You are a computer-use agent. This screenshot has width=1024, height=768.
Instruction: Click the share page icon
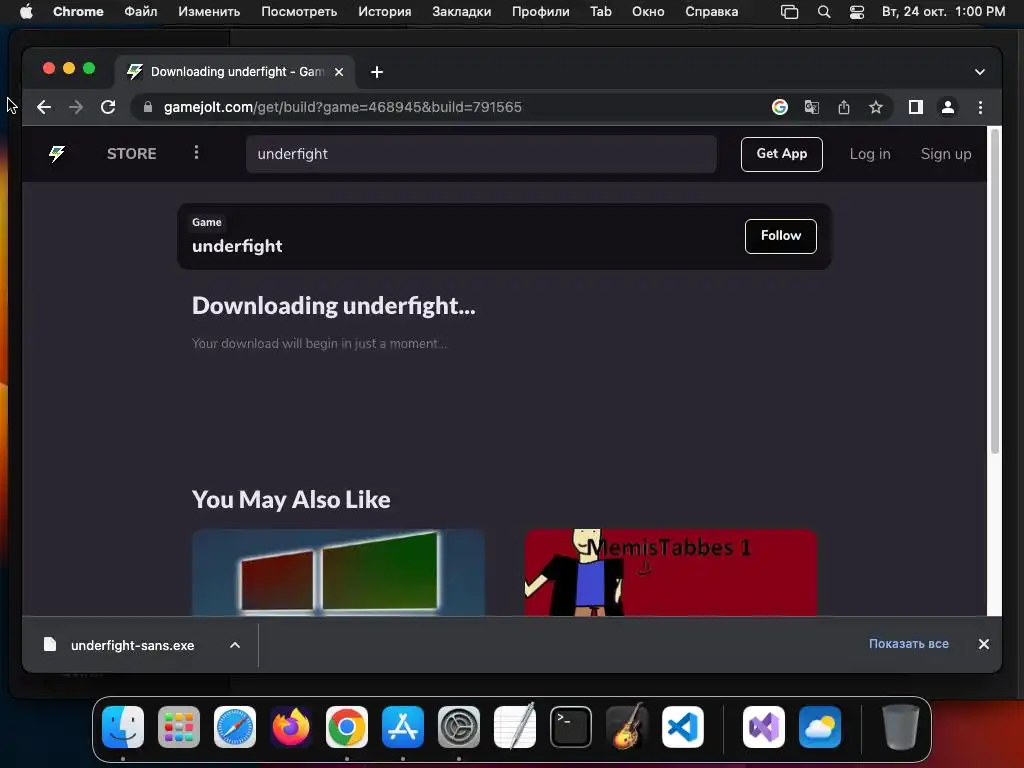(x=844, y=107)
